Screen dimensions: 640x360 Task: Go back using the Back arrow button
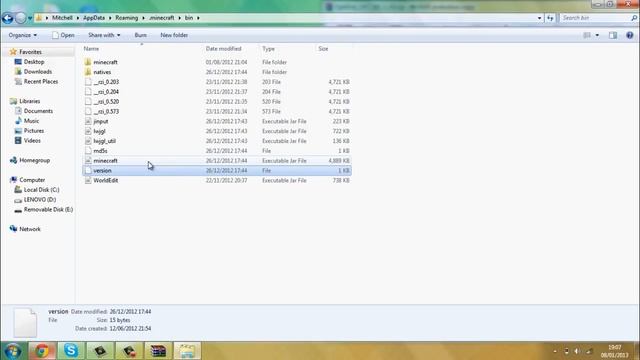point(7,18)
